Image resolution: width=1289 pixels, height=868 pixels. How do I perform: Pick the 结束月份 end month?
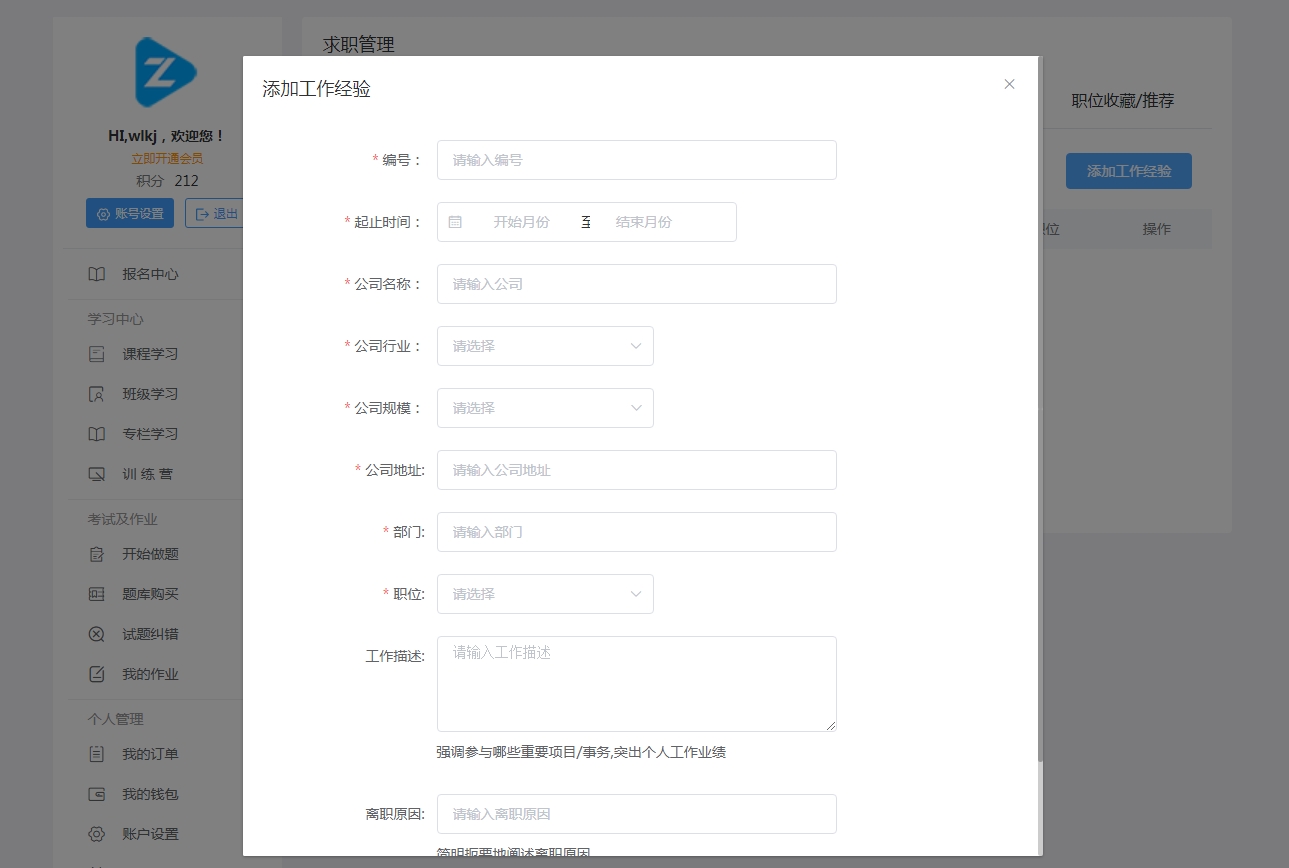pyautogui.click(x=643, y=222)
